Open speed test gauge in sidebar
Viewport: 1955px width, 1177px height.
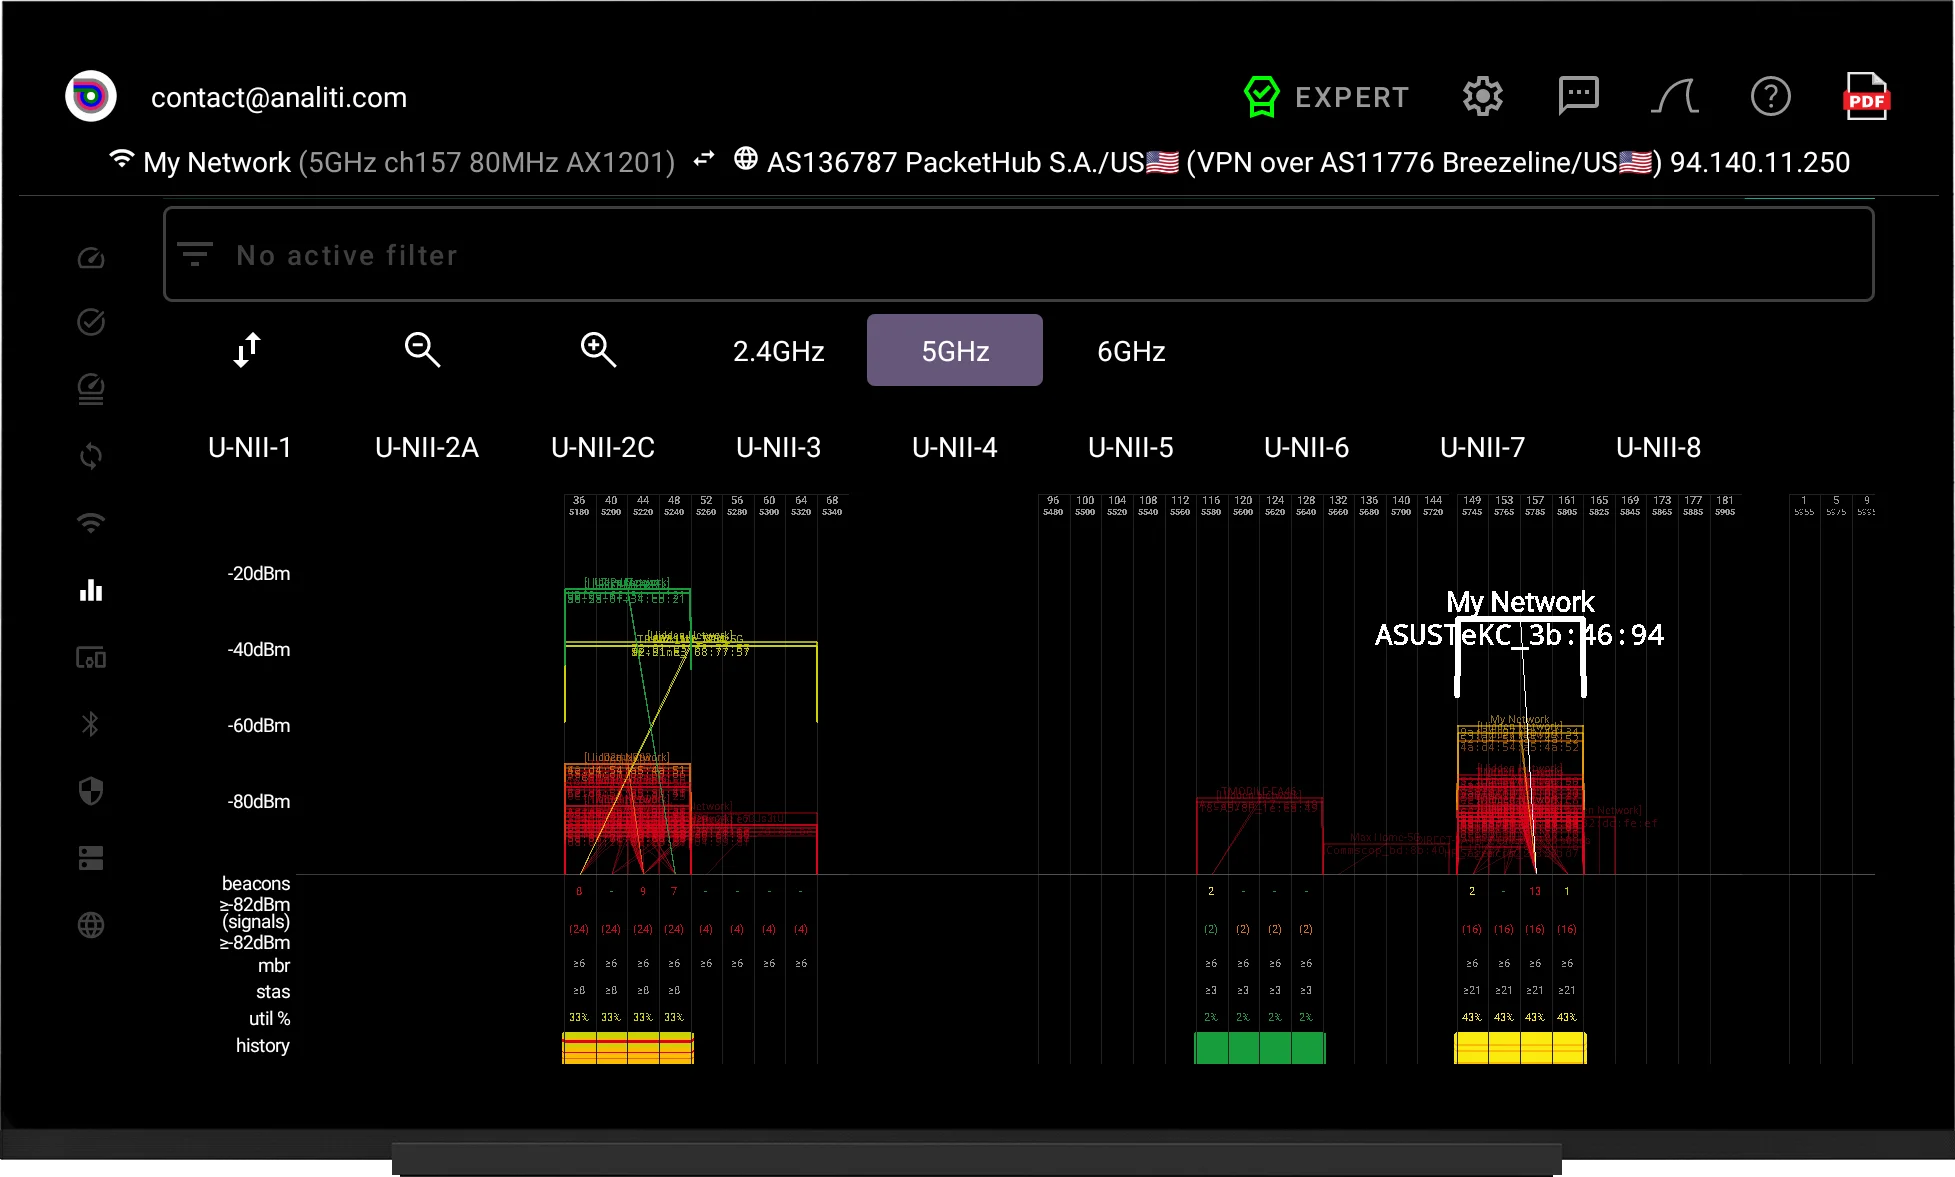91,258
